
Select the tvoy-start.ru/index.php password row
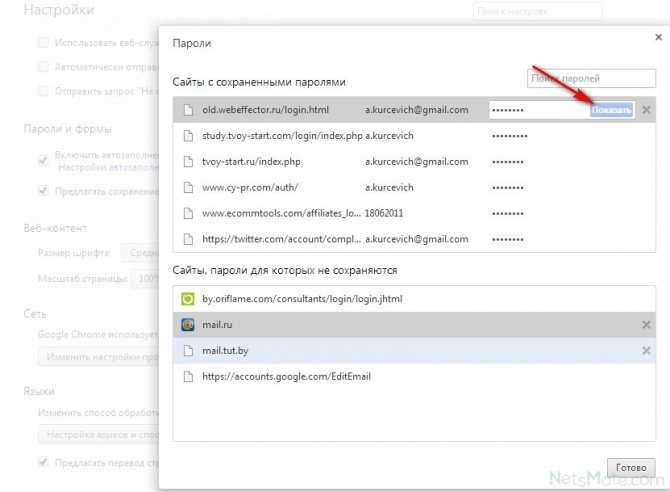400,161
